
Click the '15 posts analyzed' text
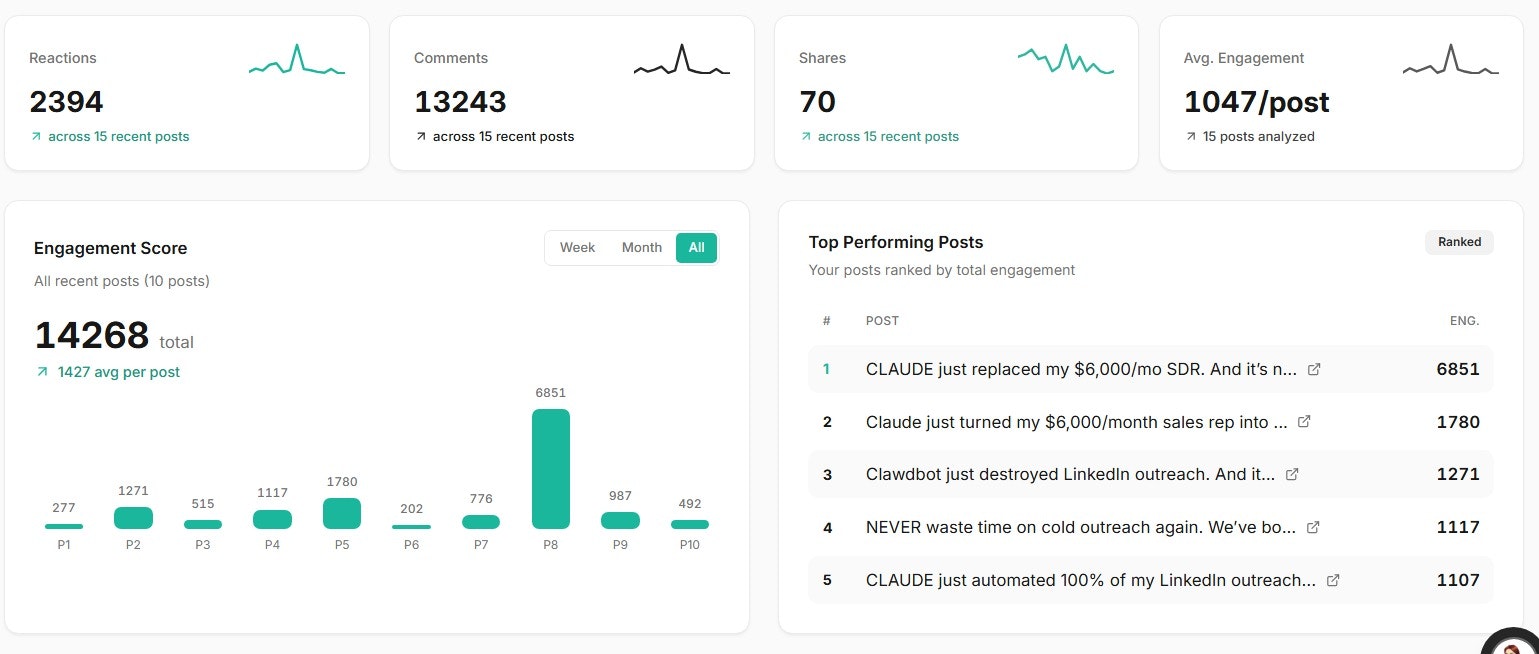point(1259,136)
